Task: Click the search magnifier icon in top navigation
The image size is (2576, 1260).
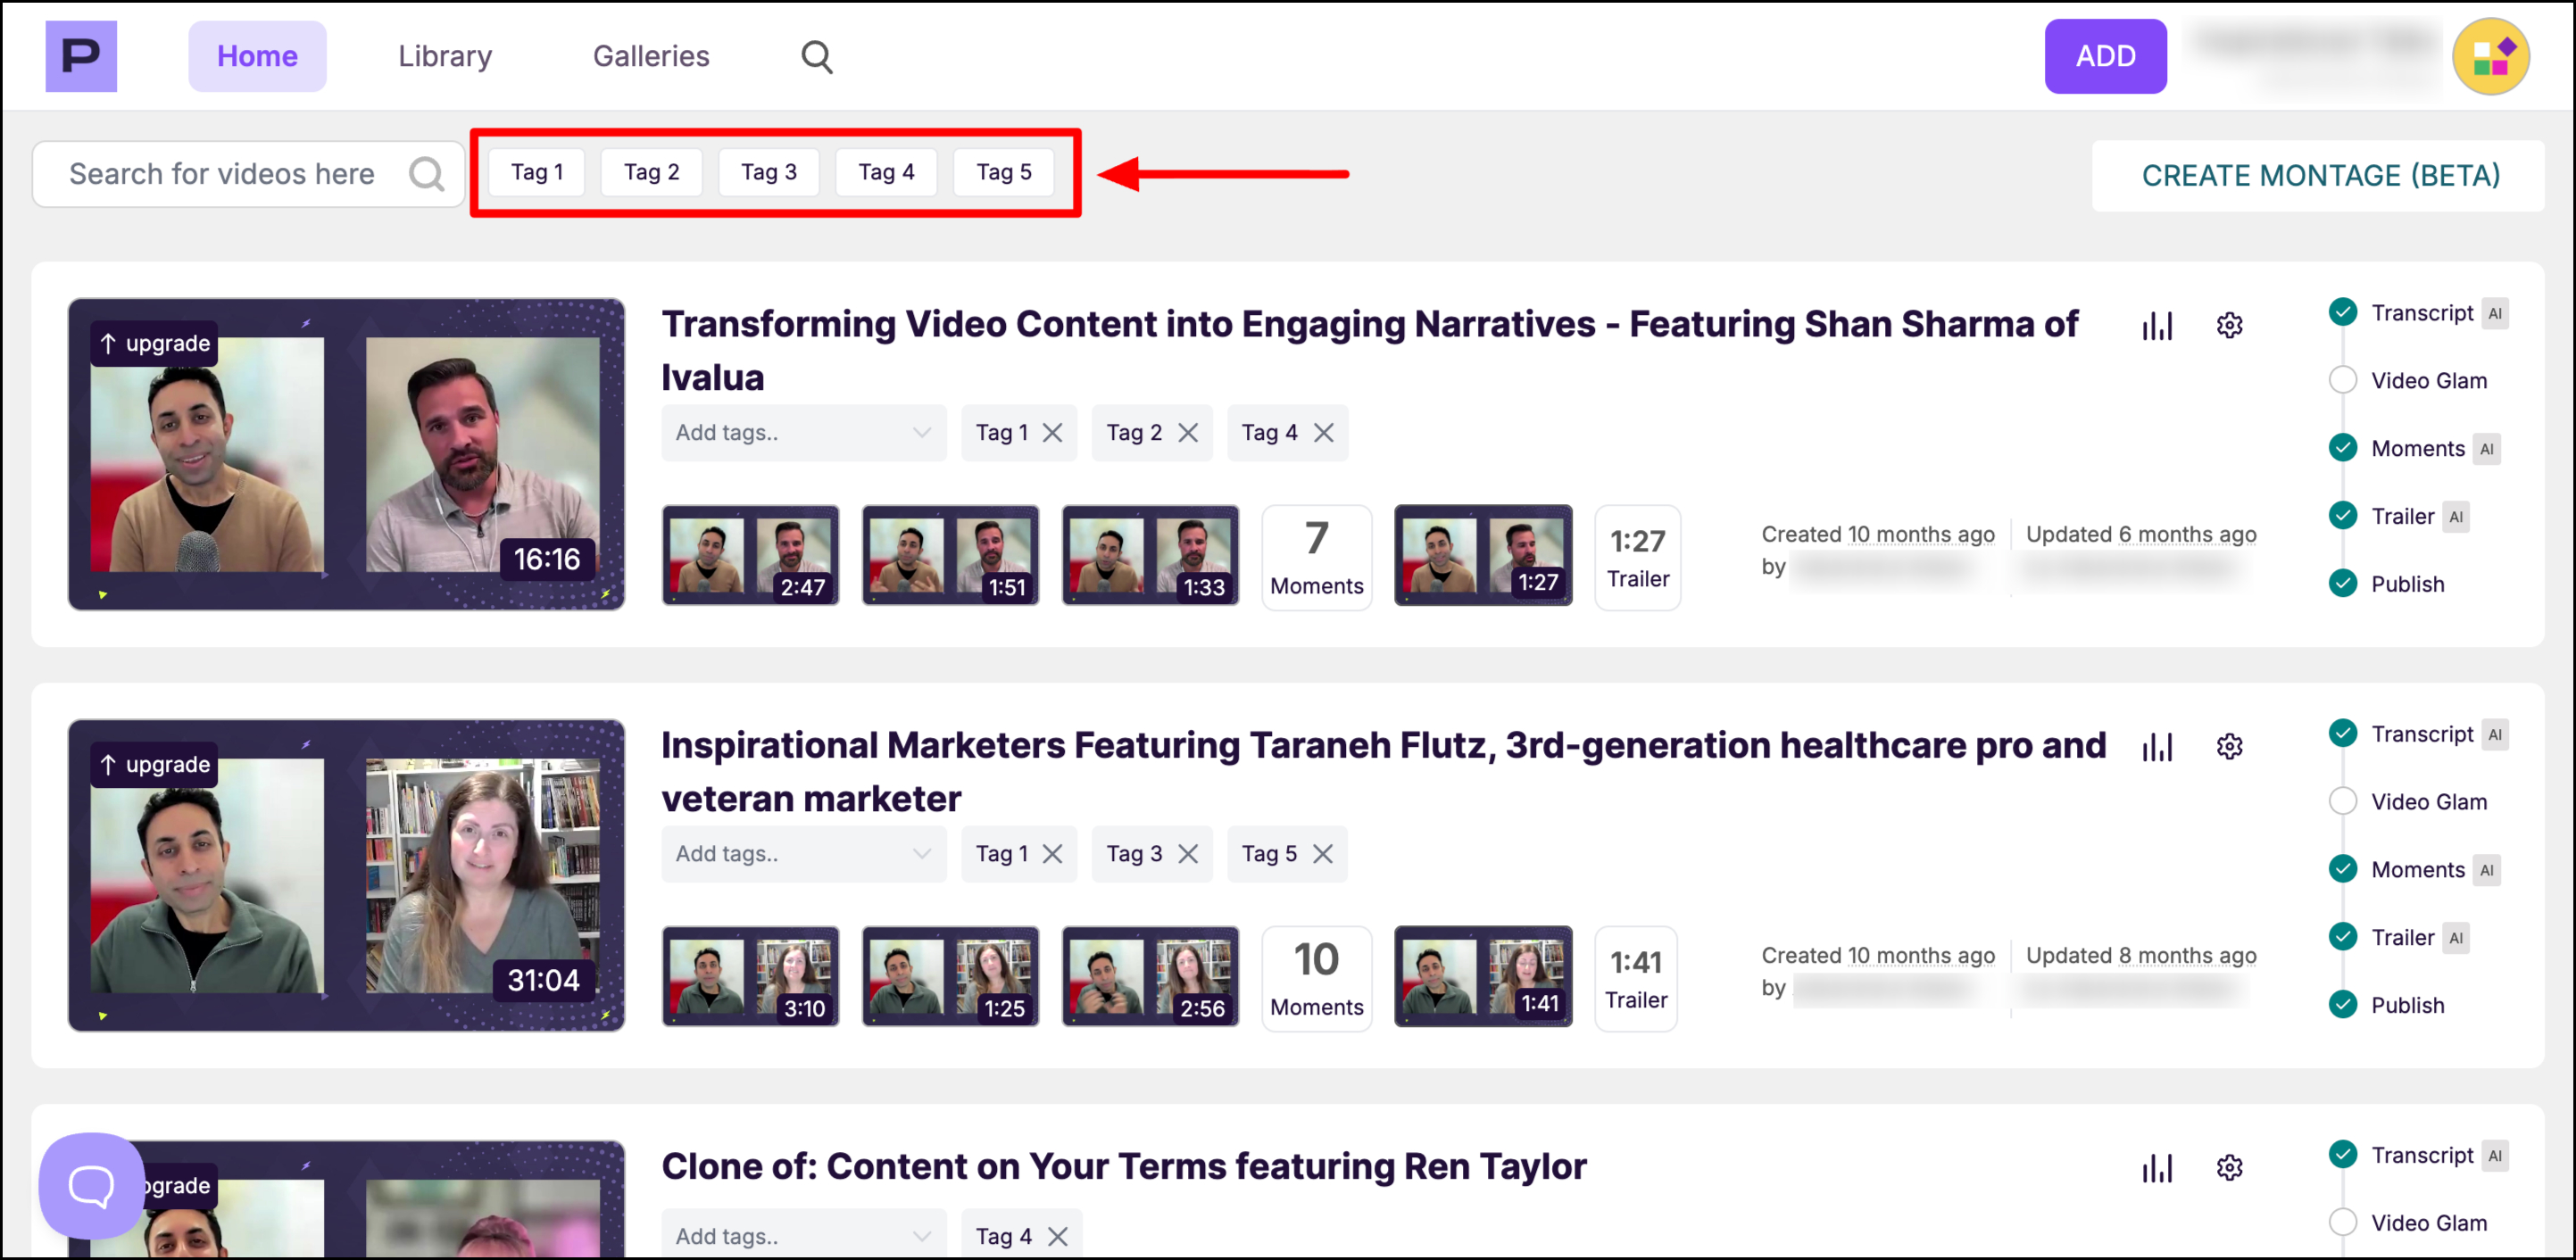Action: [x=816, y=57]
